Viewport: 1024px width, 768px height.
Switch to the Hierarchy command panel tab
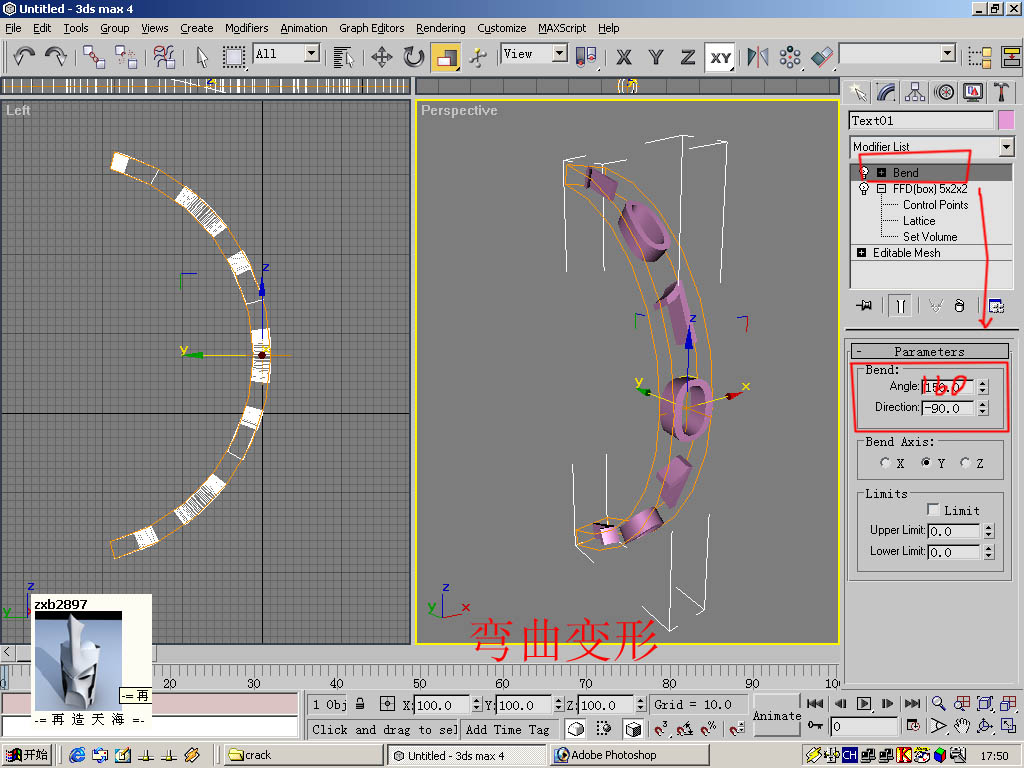(x=915, y=92)
